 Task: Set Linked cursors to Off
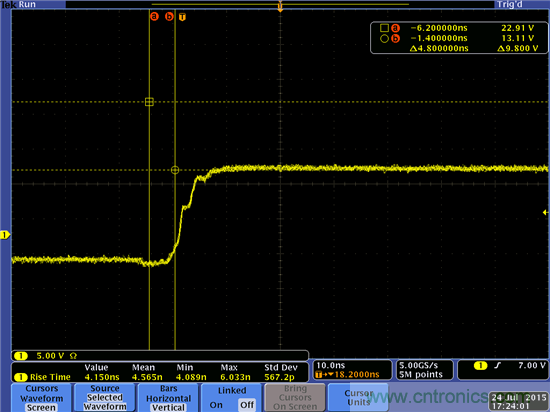(x=247, y=405)
